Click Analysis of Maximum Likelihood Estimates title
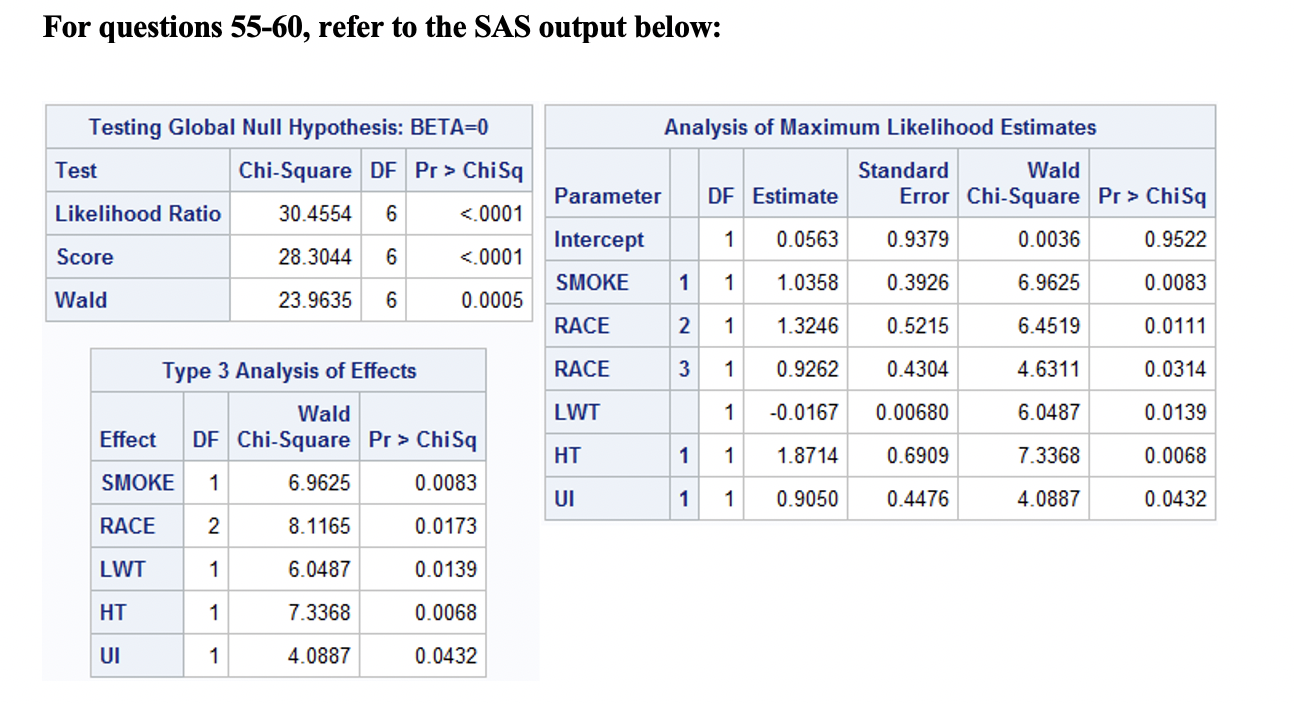 tap(880, 127)
